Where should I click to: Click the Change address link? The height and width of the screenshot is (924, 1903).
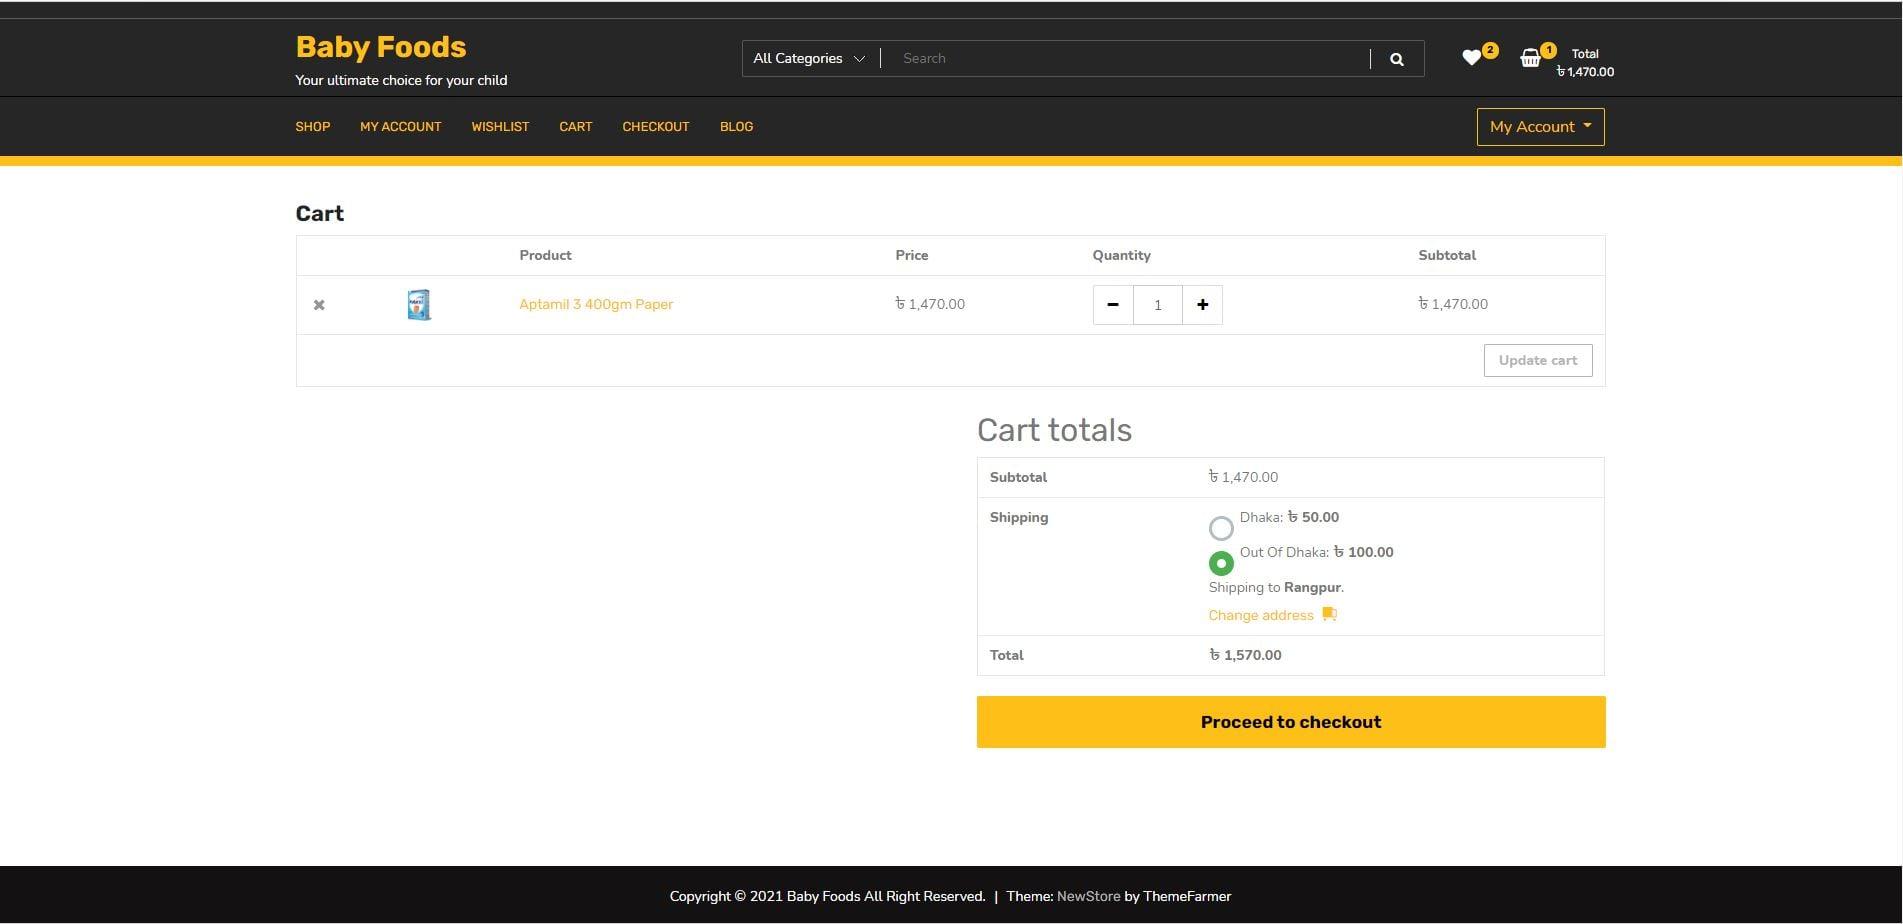tap(1260, 614)
